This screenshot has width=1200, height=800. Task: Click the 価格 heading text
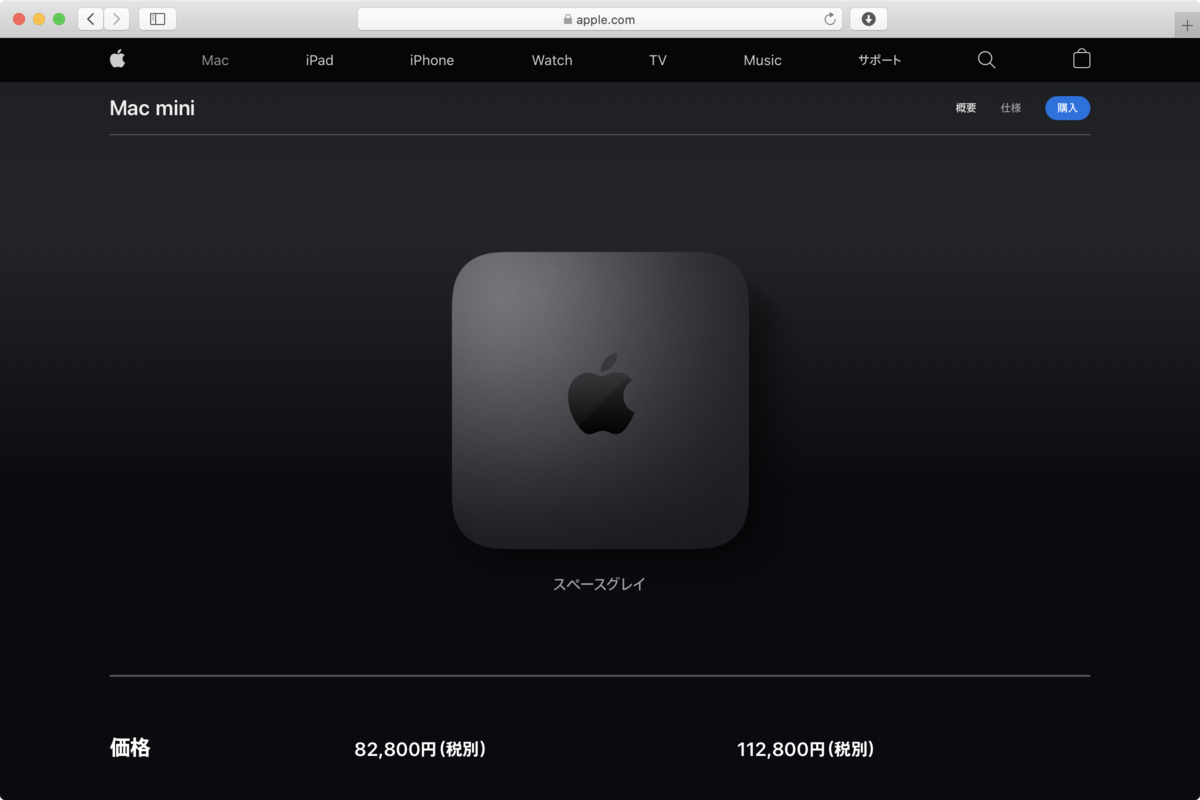pos(130,748)
